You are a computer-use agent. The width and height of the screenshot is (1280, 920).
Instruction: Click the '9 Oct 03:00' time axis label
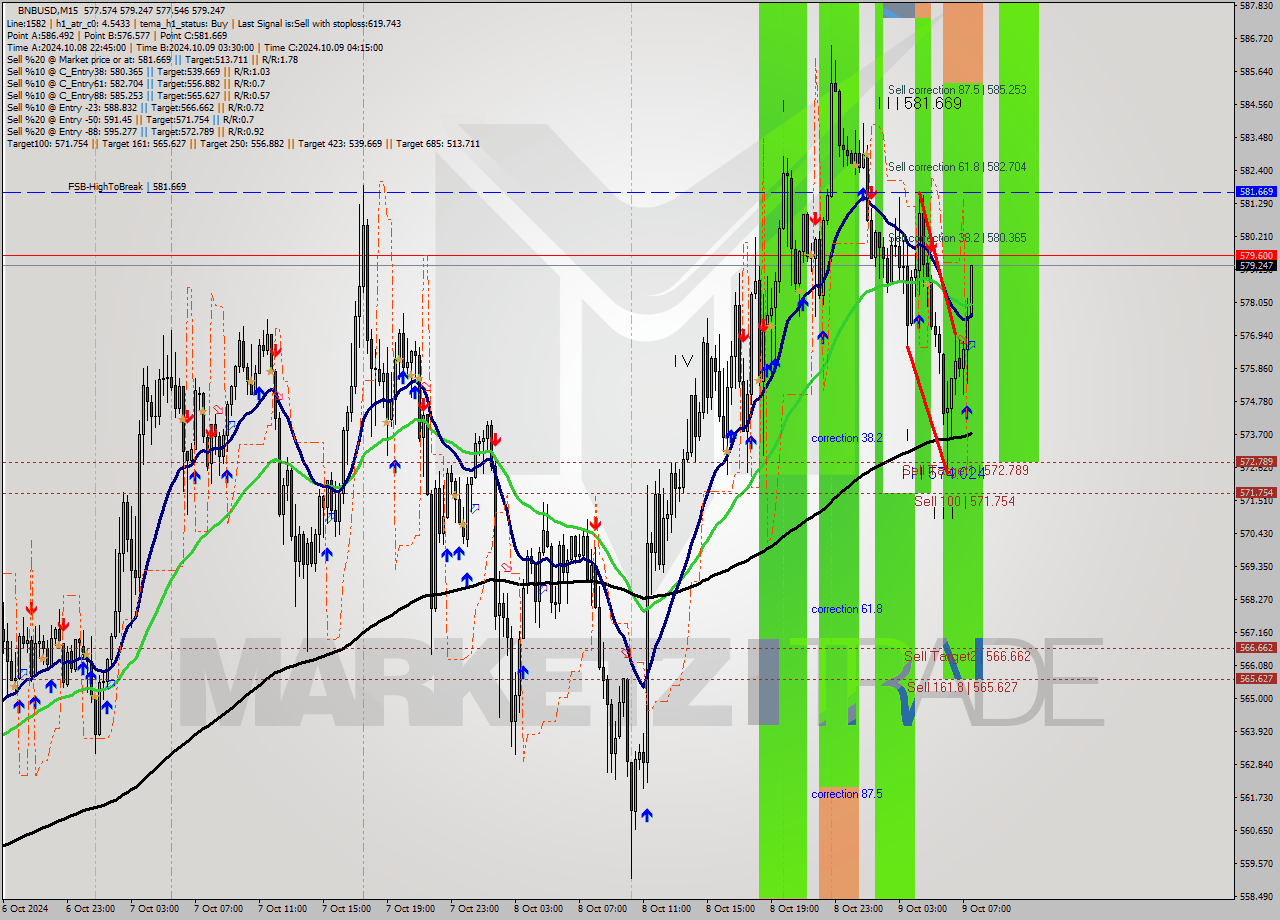pos(921,909)
